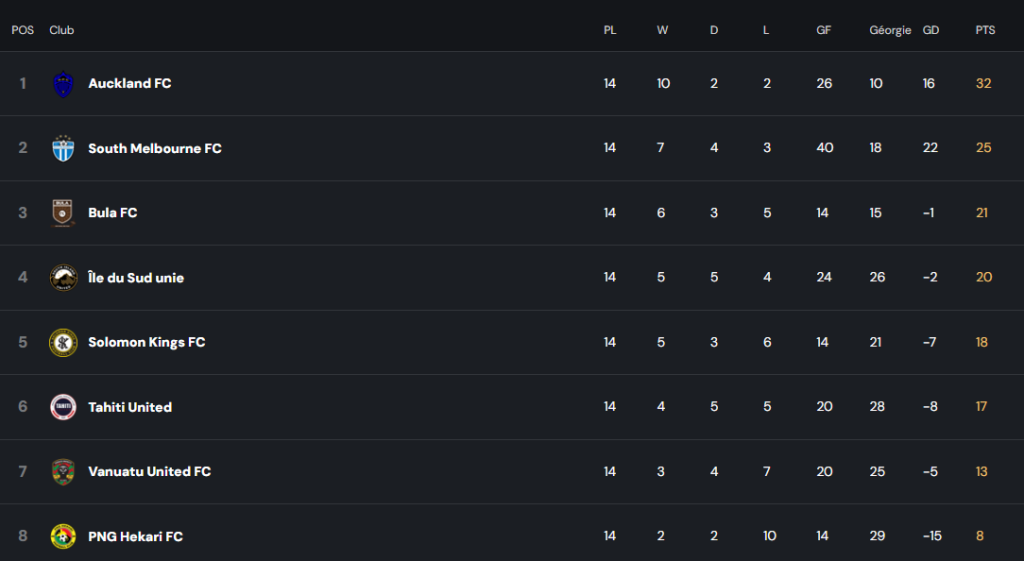Click the Vanuatu United FC crest

[x=63, y=472]
